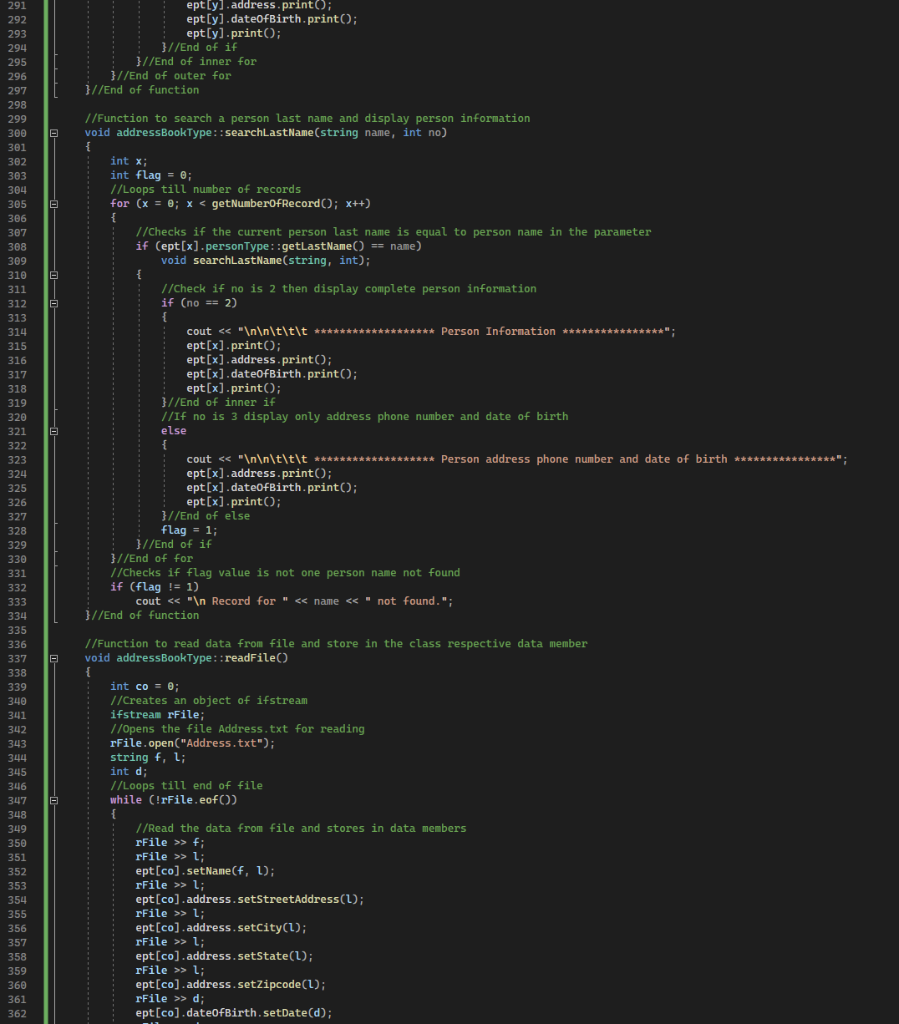Click '}//End of inner for' comment on line 295
899x1024 pixels.
click(x=196, y=61)
